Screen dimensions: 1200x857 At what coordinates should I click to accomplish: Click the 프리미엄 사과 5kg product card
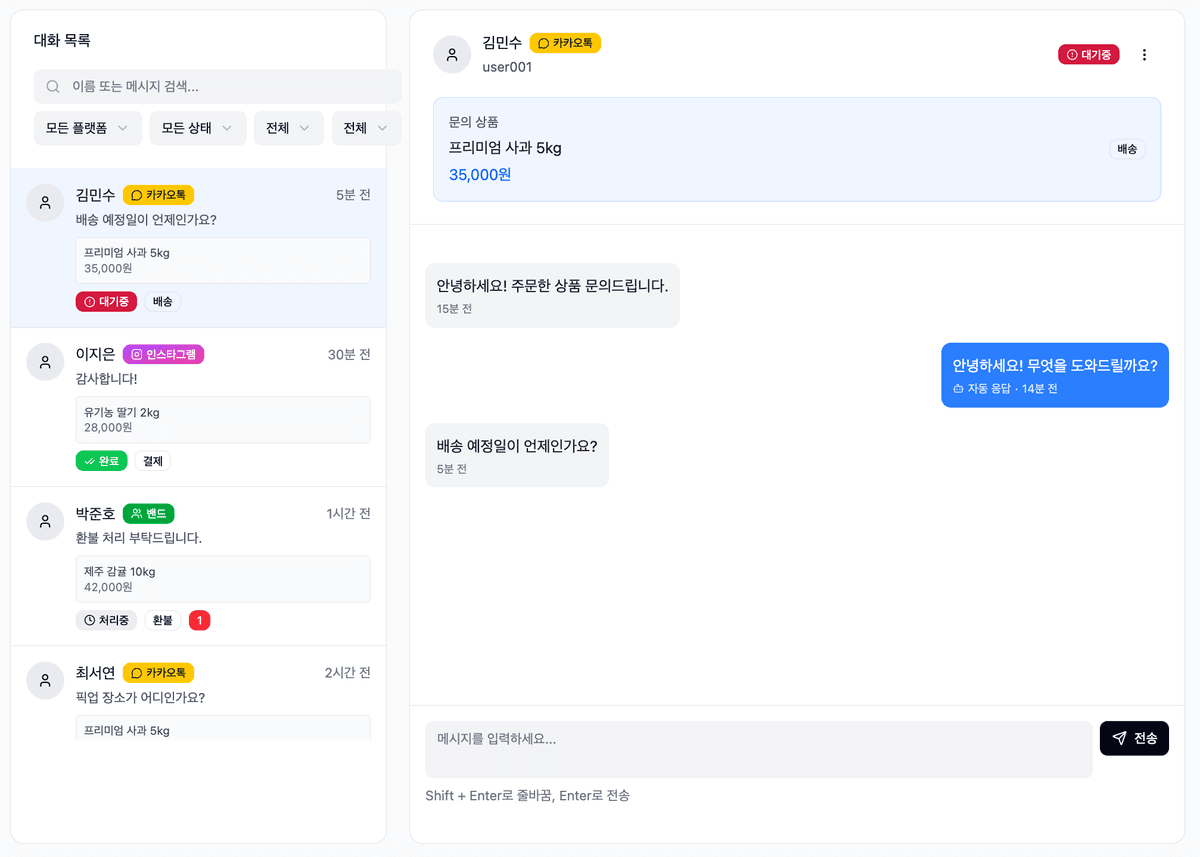click(x=796, y=148)
